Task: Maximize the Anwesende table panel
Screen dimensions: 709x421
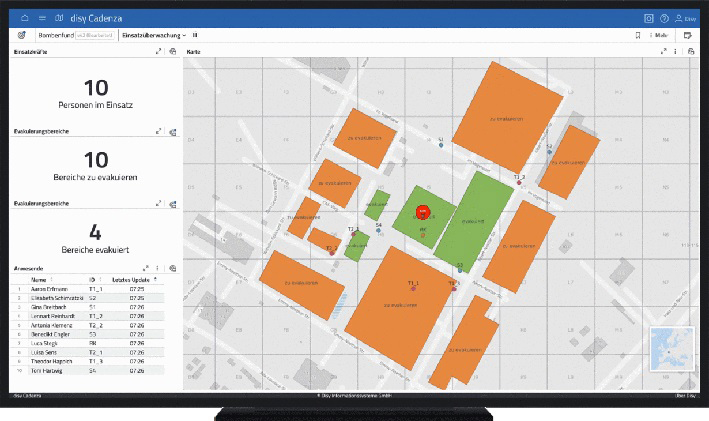Action: (x=146, y=268)
